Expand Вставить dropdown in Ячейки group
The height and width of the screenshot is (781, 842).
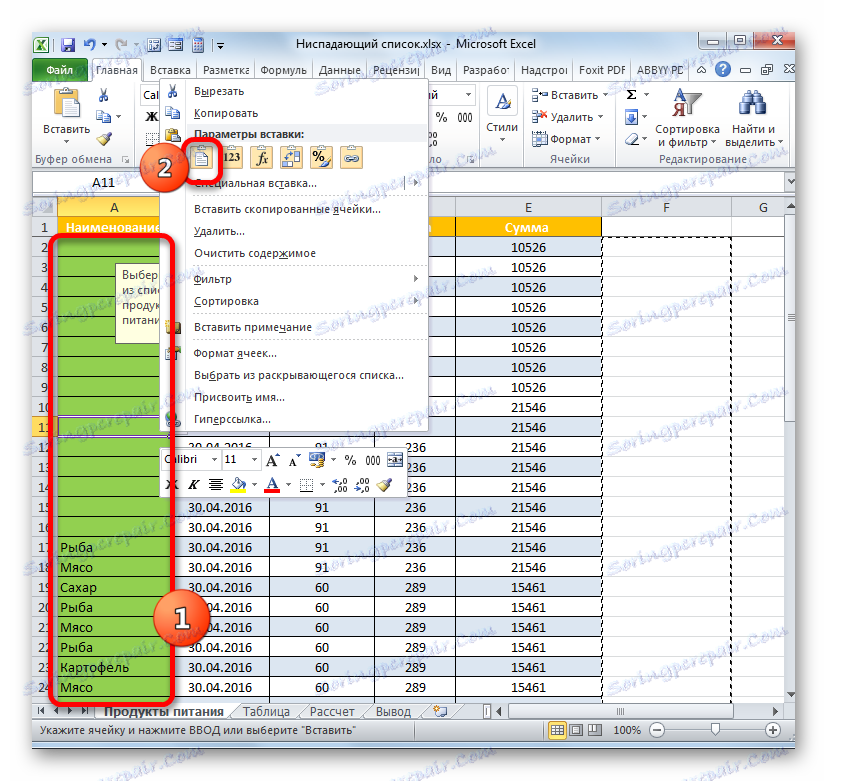(605, 95)
